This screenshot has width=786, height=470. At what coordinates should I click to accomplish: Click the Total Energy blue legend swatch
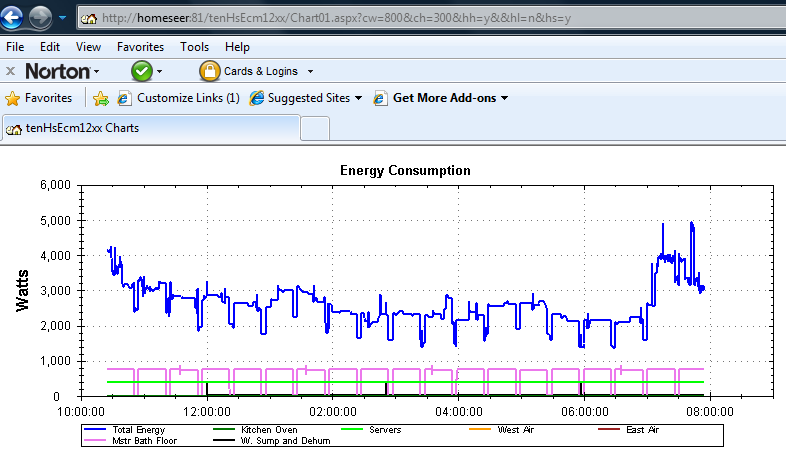(x=95, y=429)
